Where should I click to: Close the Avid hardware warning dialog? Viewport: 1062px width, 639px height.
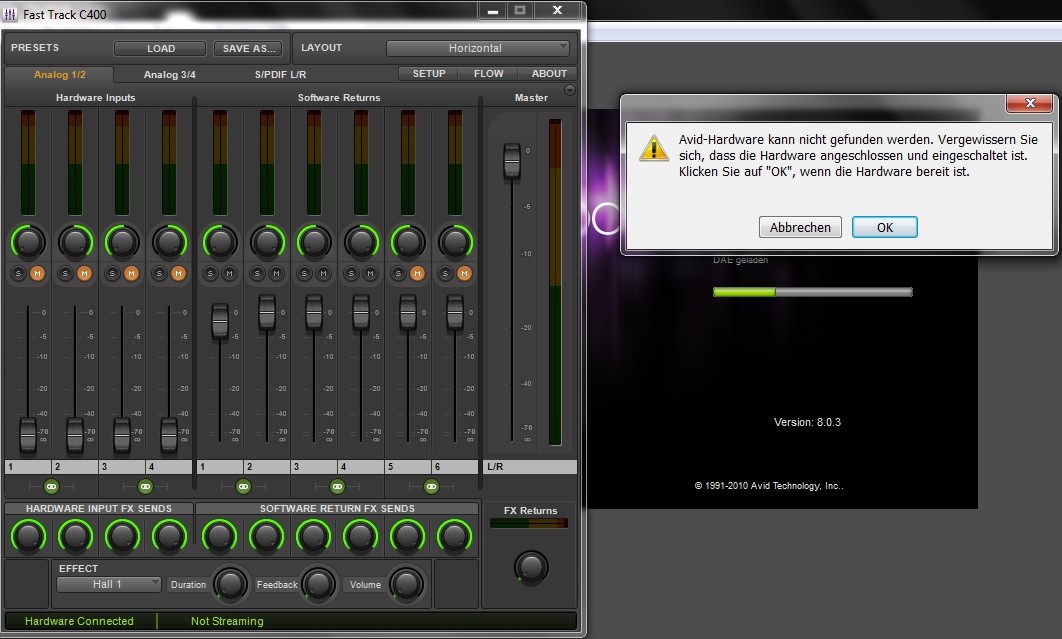point(1029,103)
